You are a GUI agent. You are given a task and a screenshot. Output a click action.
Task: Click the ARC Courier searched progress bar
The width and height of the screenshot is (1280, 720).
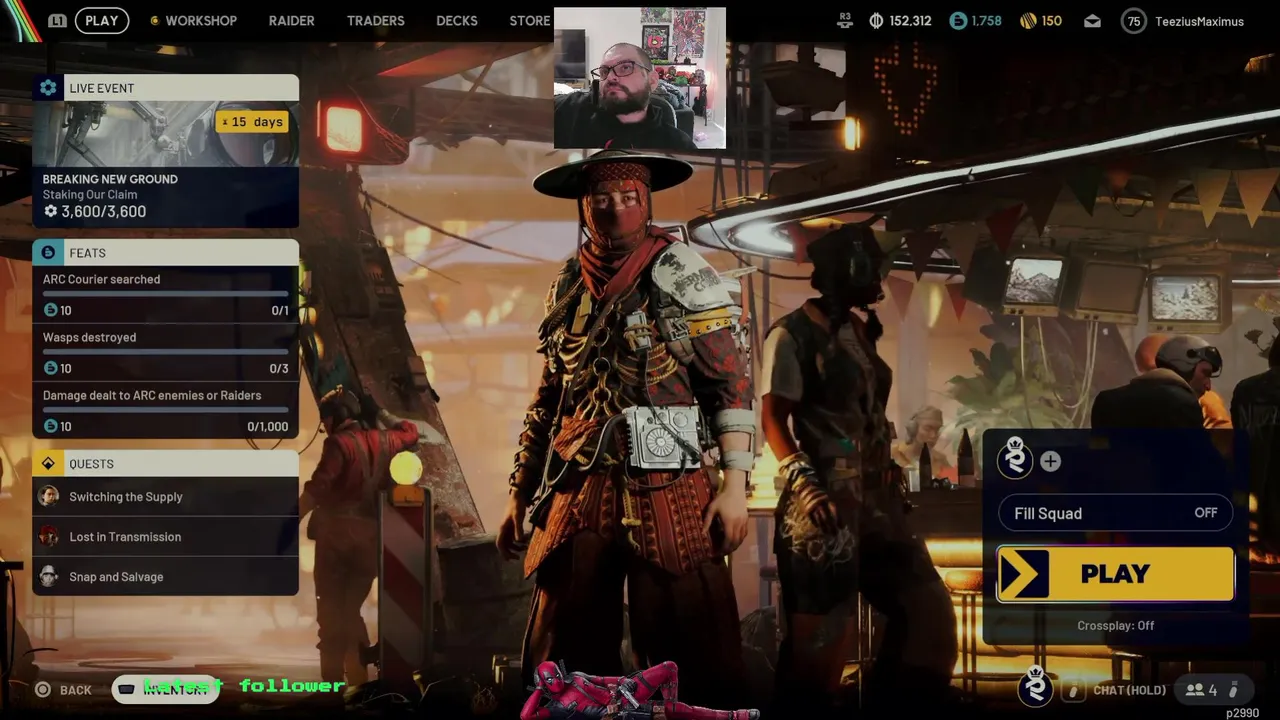[x=166, y=294]
